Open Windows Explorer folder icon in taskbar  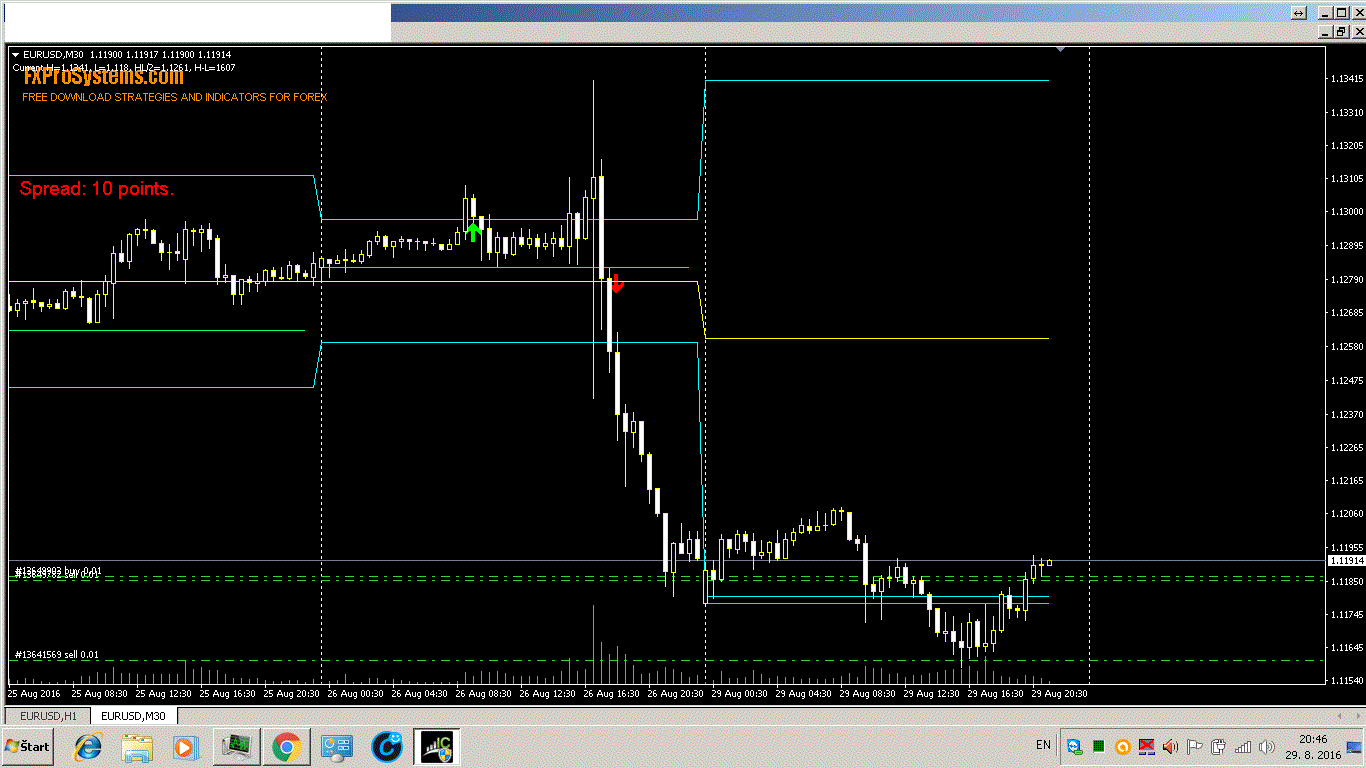(137, 746)
